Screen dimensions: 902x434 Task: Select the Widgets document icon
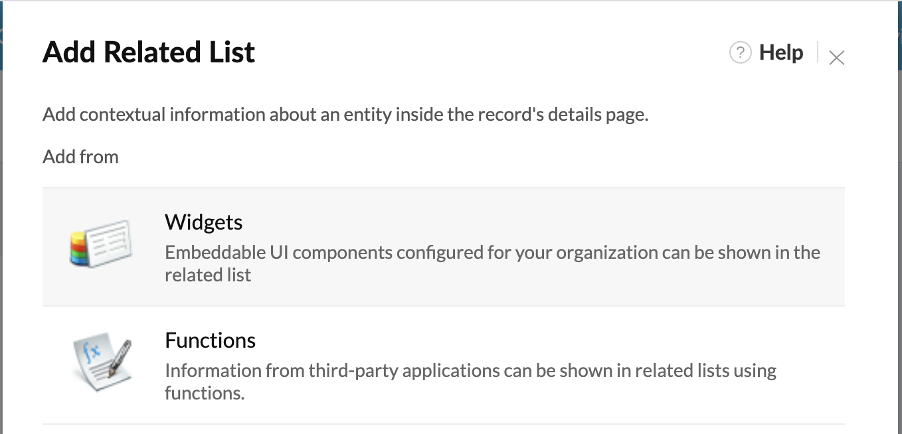(101, 243)
